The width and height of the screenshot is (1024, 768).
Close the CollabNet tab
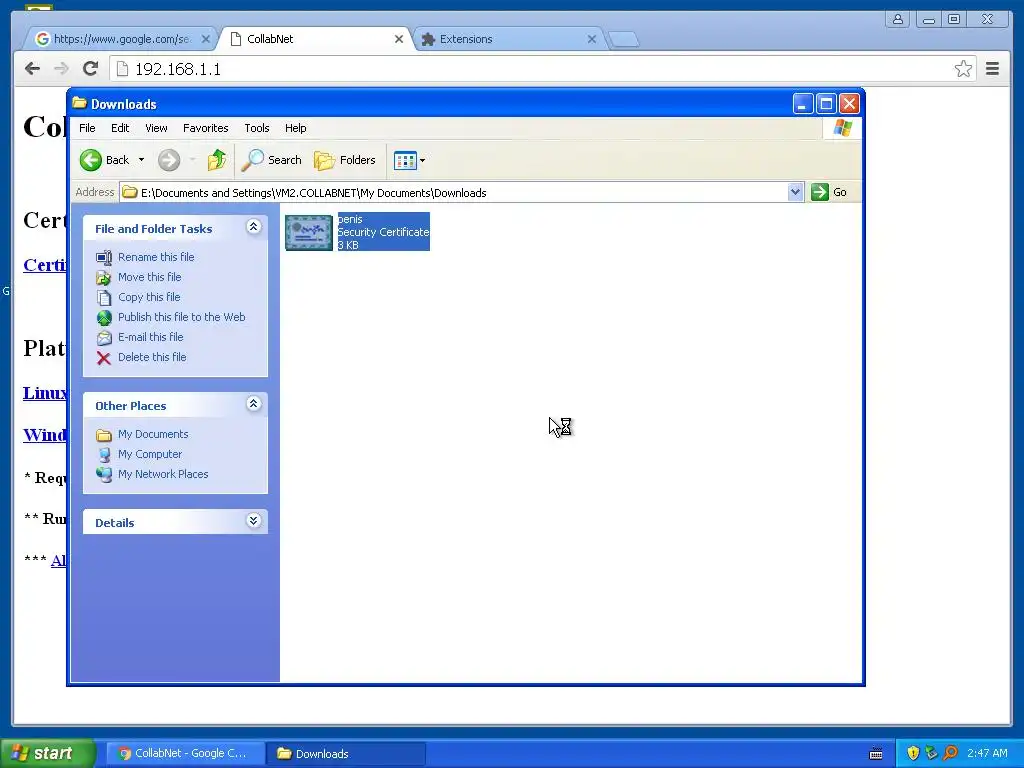(x=399, y=39)
